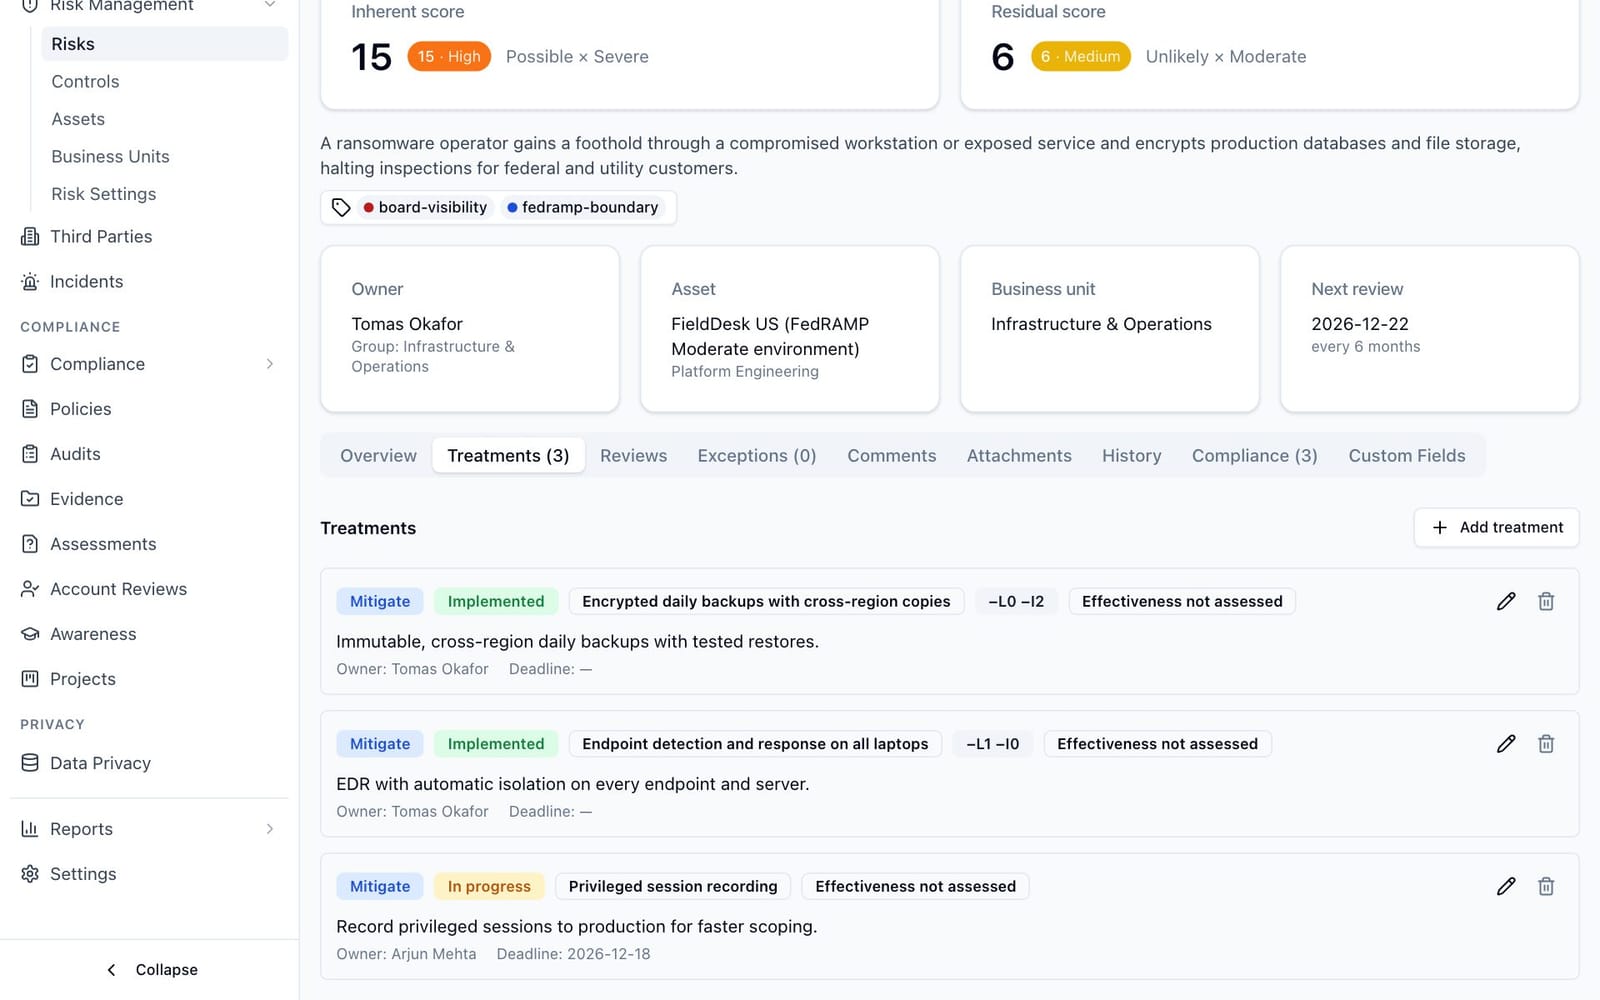The height and width of the screenshot is (1000, 1600).
Task: View the History tab
Action: coord(1131,455)
